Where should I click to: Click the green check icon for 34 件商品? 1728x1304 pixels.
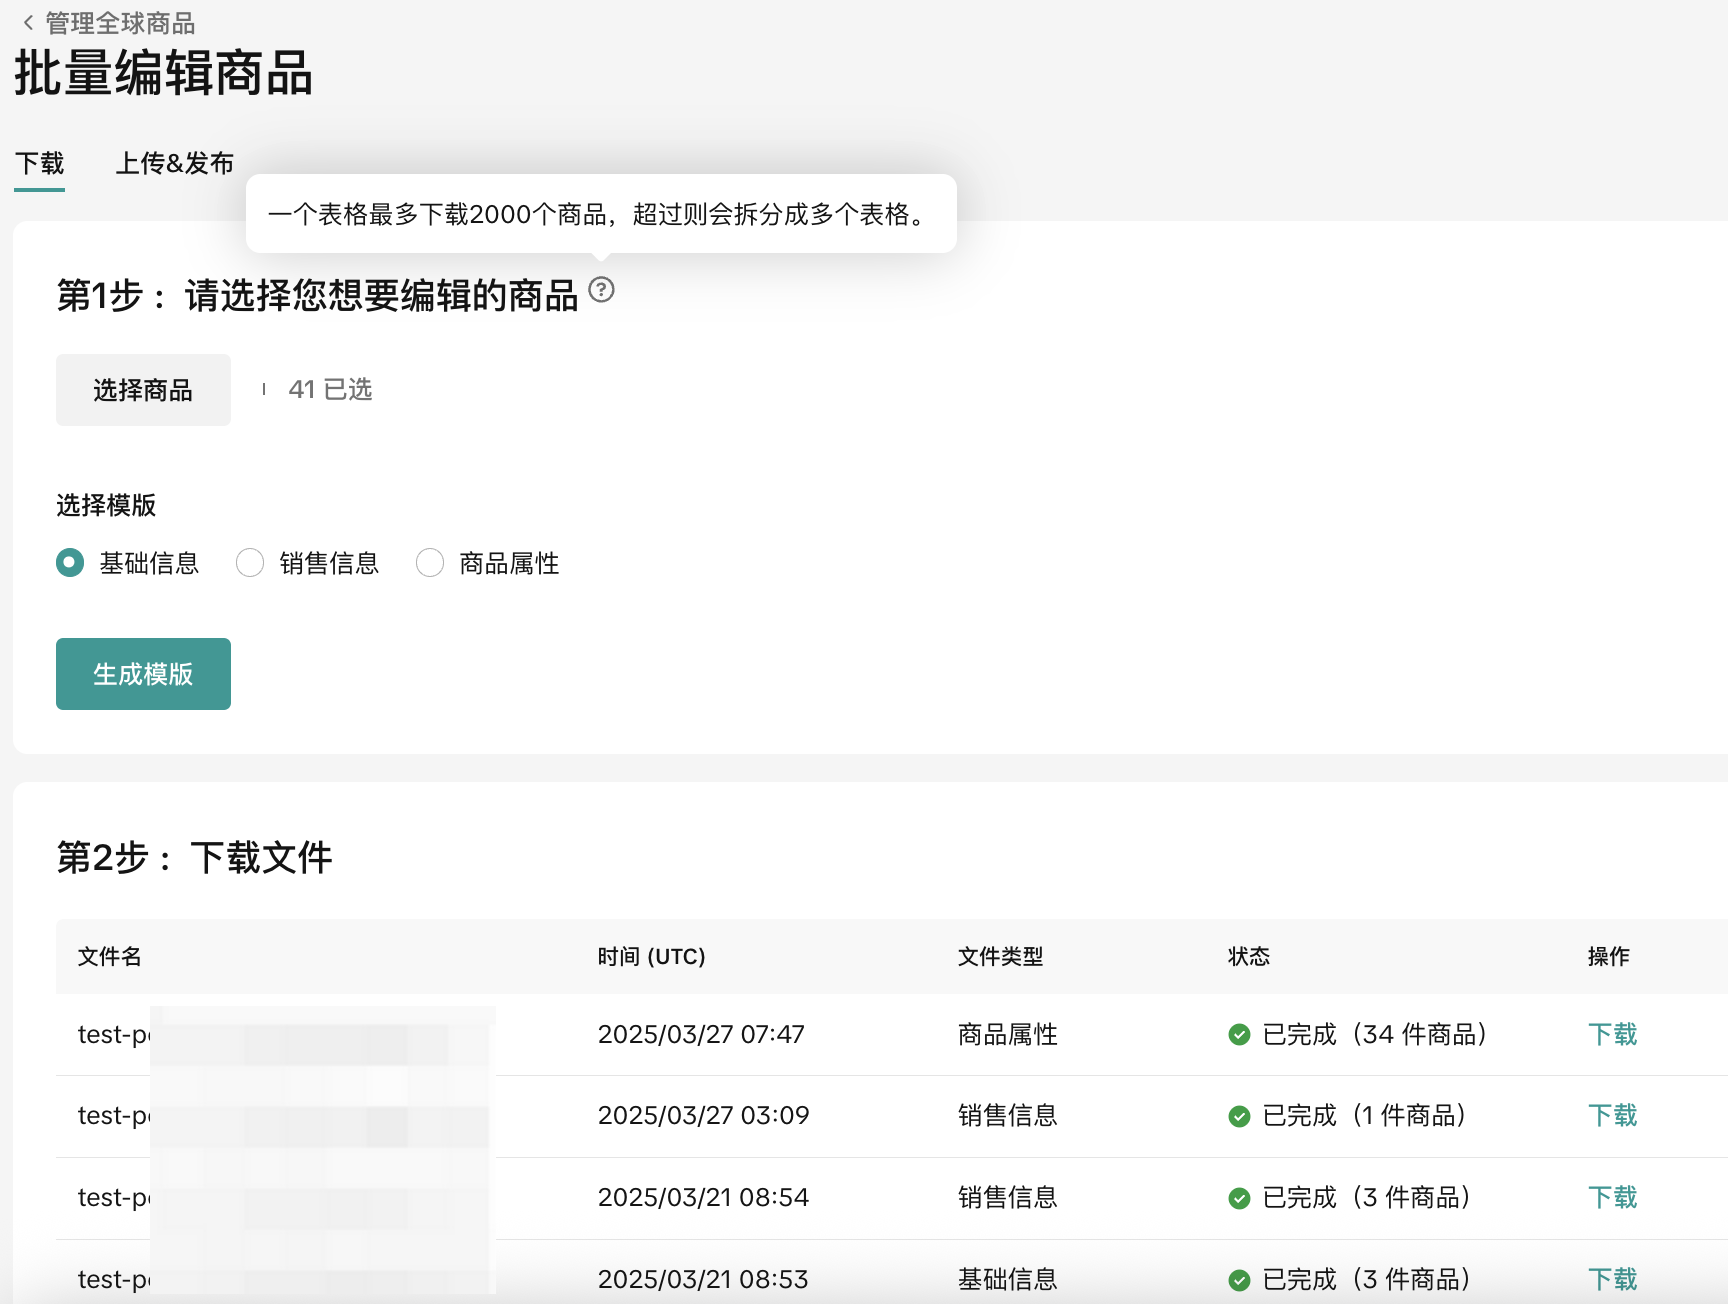click(x=1239, y=1035)
